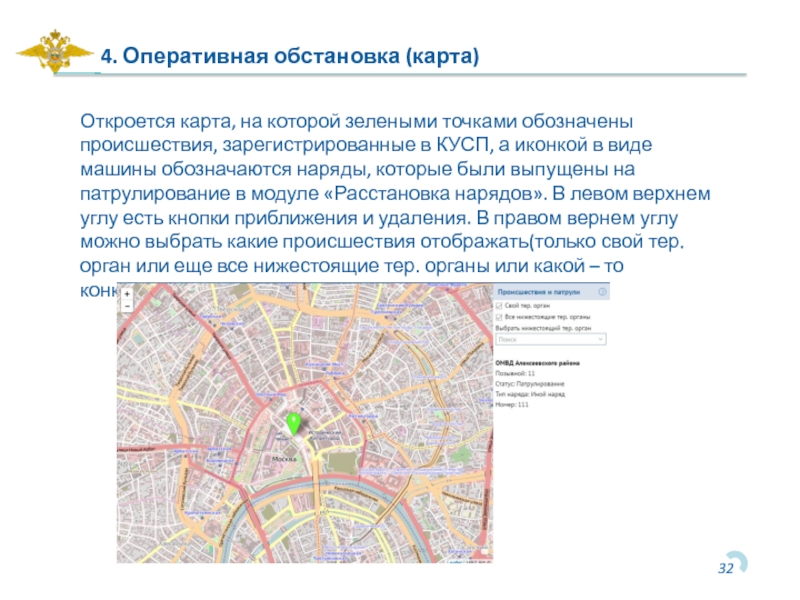Toggle the 'Свой тер. орган' checkbox
This screenshot has height=600, width=800.
tap(499, 306)
